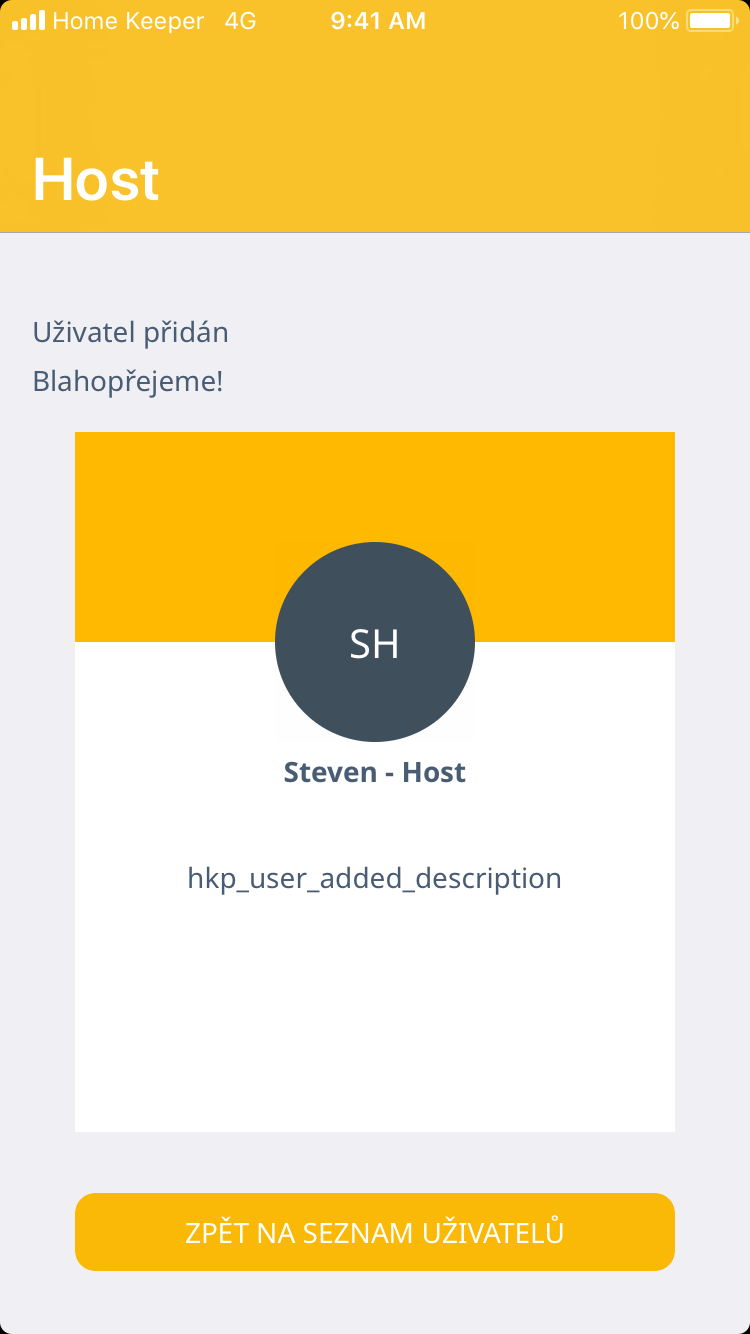Viewport: 750px width, 1334px height.
Task: Click the 100% battery percentage
Action: (x=648, y=21)
